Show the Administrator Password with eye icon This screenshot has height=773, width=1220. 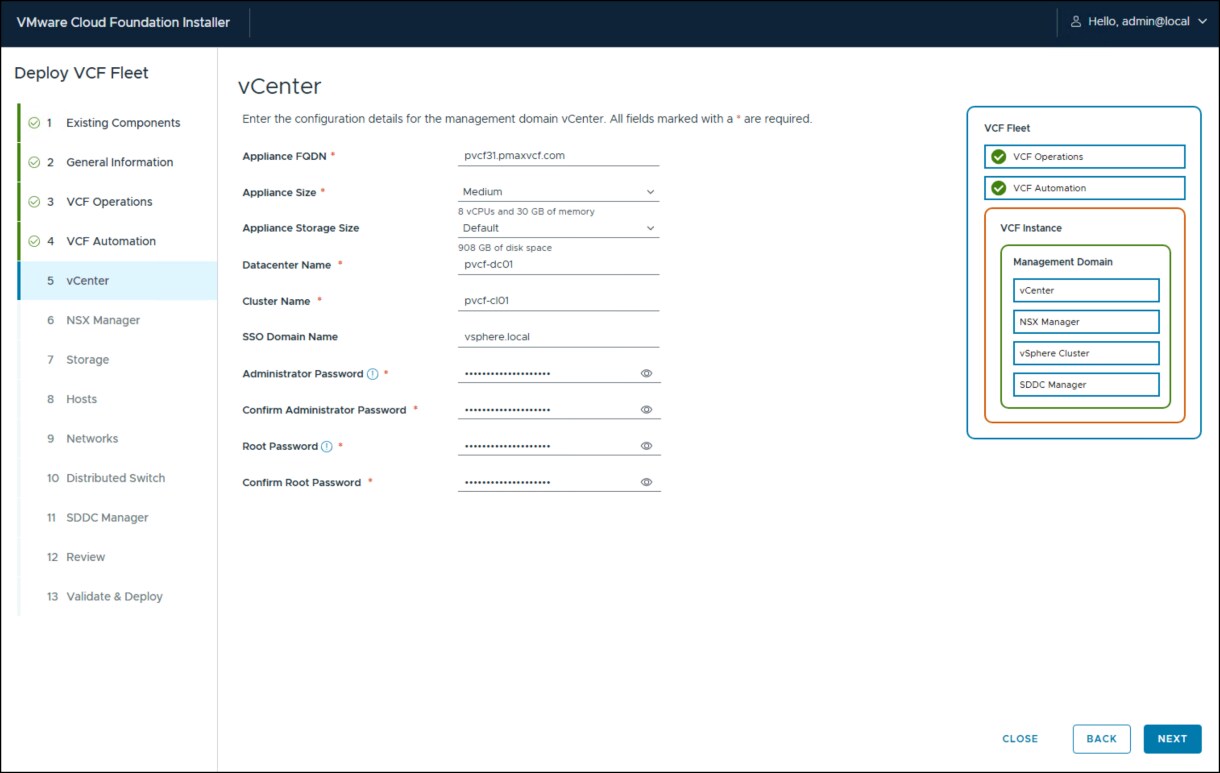(x=647, y=373)
